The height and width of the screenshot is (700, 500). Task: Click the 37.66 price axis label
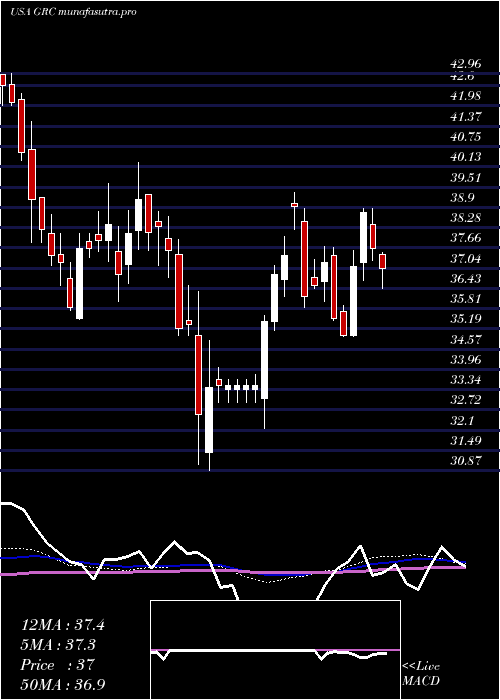(x=466, y=238)
